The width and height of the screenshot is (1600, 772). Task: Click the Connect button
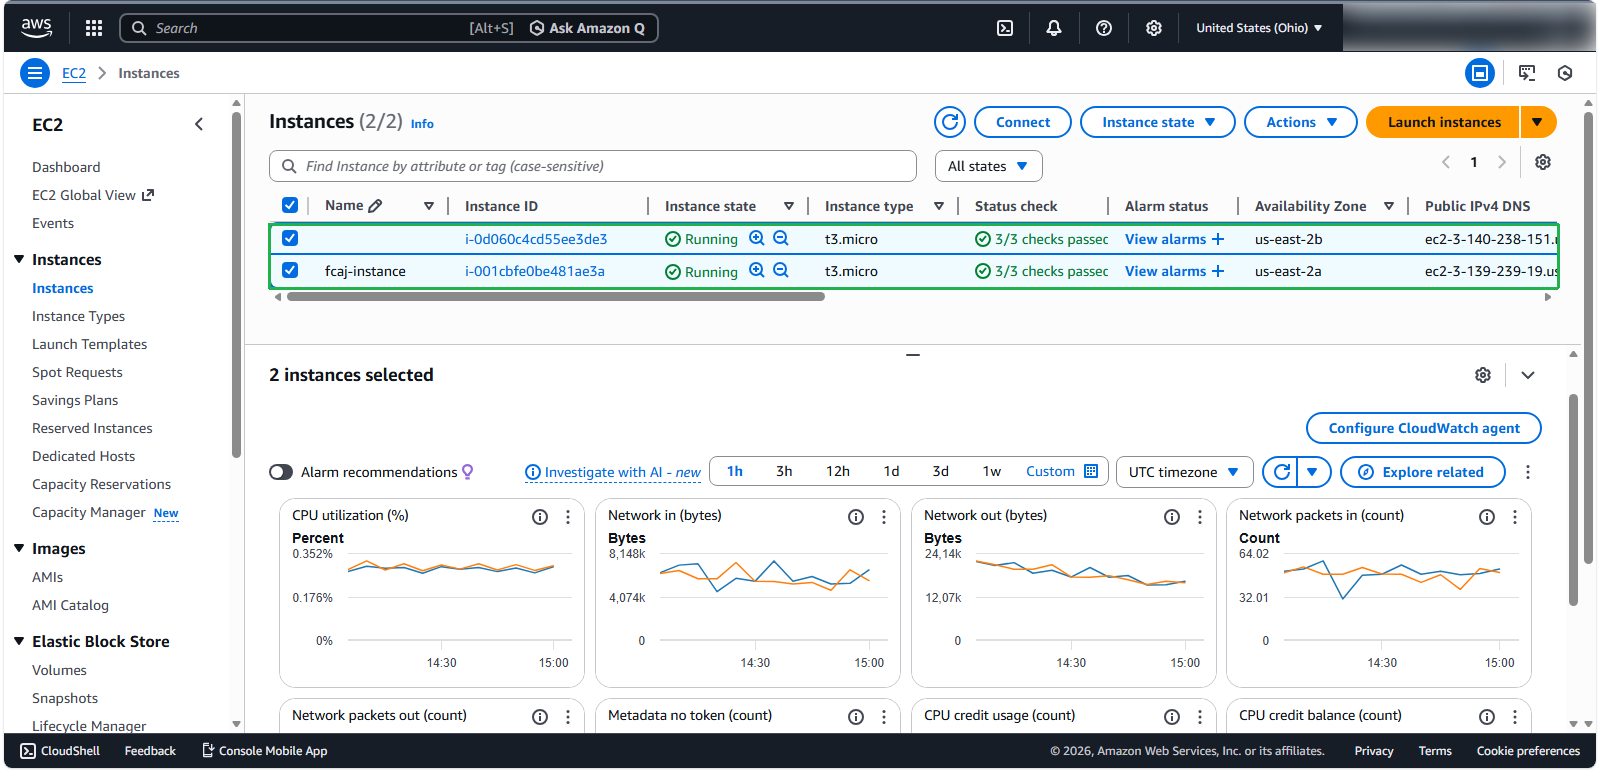1023,122
